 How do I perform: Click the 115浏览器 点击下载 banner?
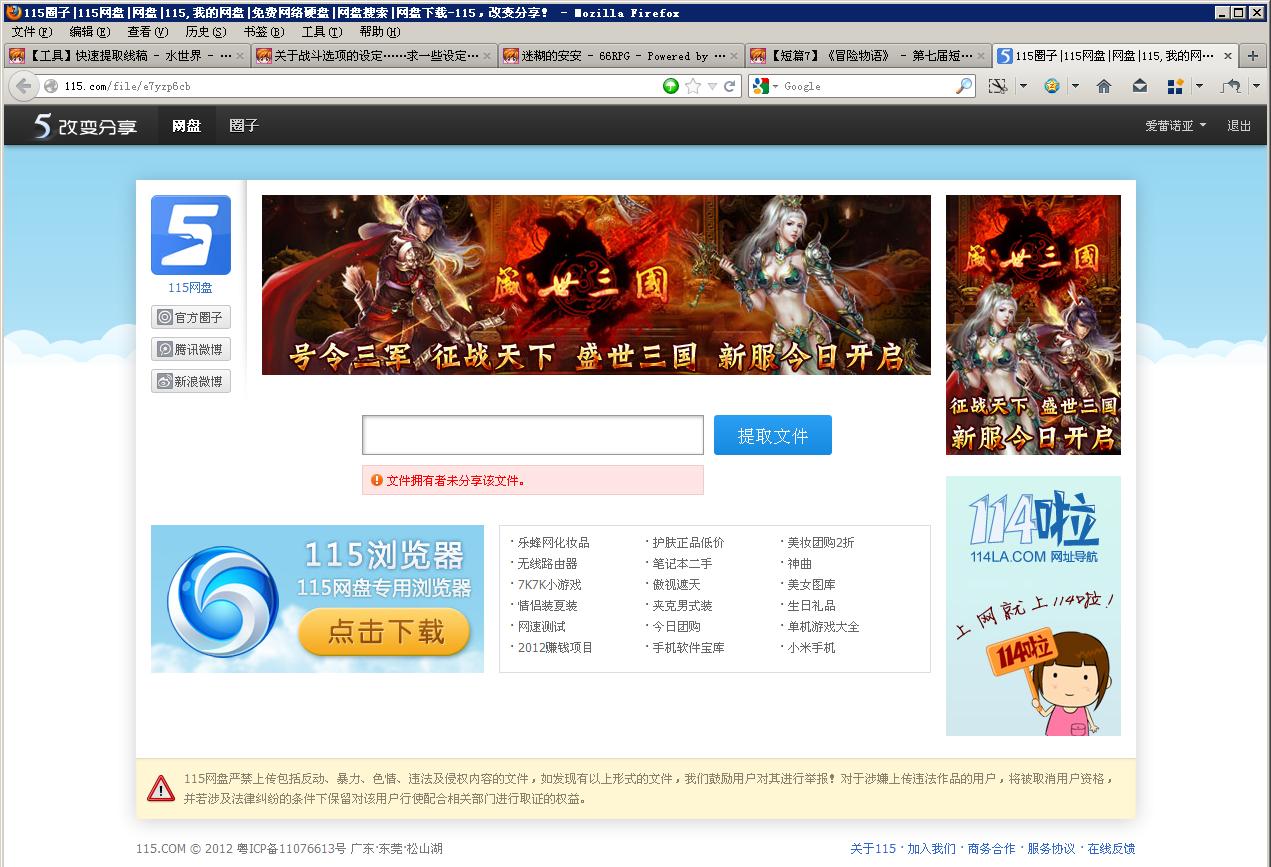point(317,599)
